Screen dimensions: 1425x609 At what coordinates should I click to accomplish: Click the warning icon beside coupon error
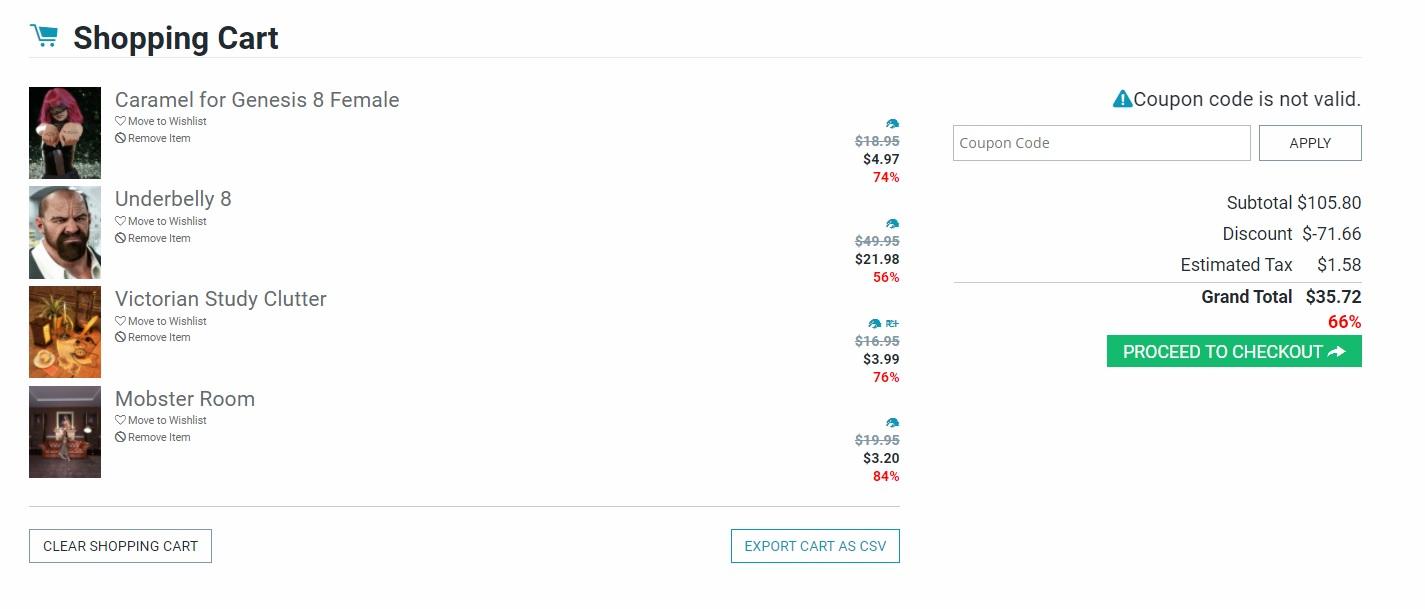[x=1122, y=99]
